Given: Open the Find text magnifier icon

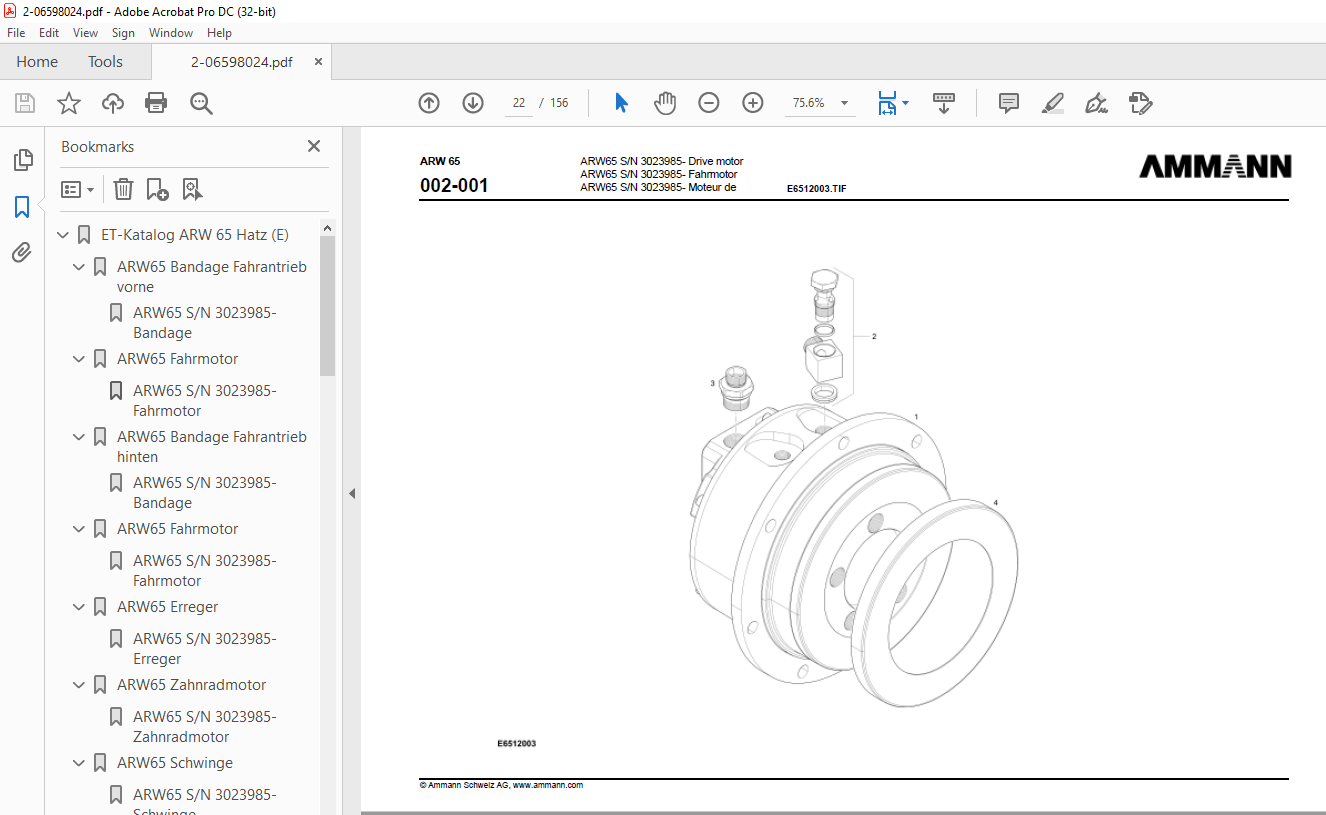Looking at the screenshot, I should 201,103.
